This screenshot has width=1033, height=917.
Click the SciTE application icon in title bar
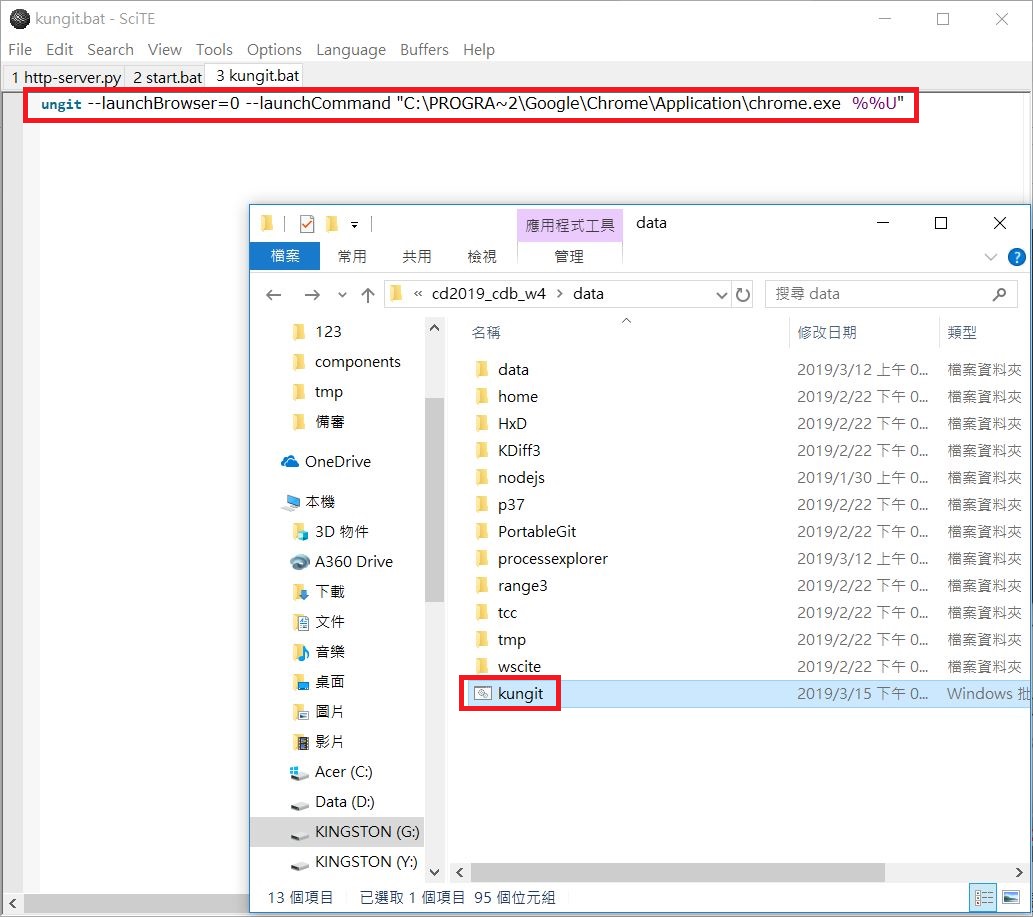tap(20, 18)
